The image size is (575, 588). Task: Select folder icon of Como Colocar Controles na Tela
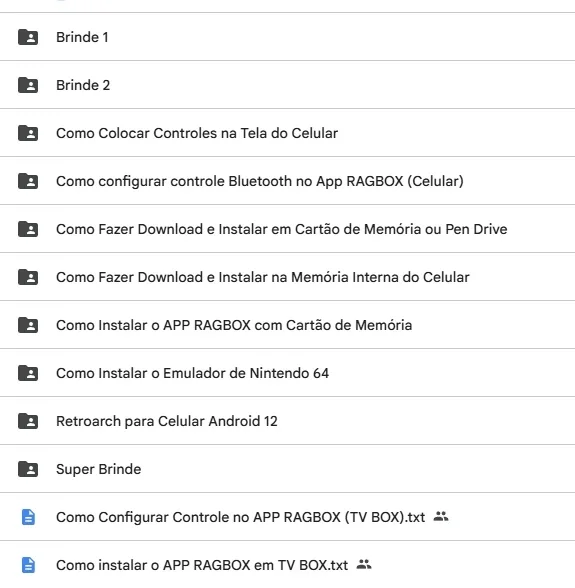pyautogui.click(x=28, y=133)
